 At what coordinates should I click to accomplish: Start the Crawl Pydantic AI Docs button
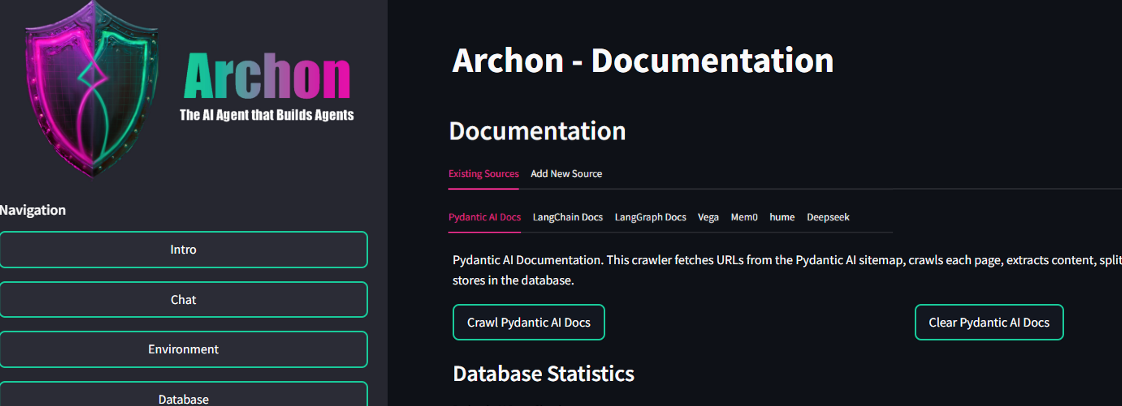tap(529, 322)
